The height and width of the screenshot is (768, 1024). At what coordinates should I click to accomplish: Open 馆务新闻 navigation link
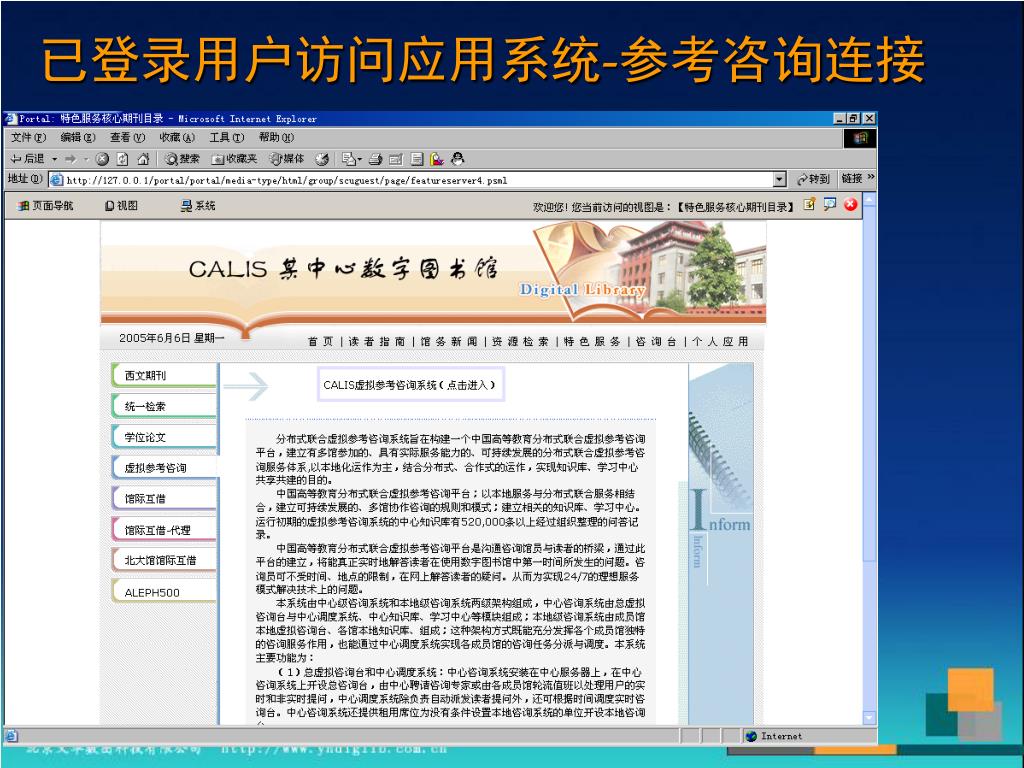click(x=449, y=342)
